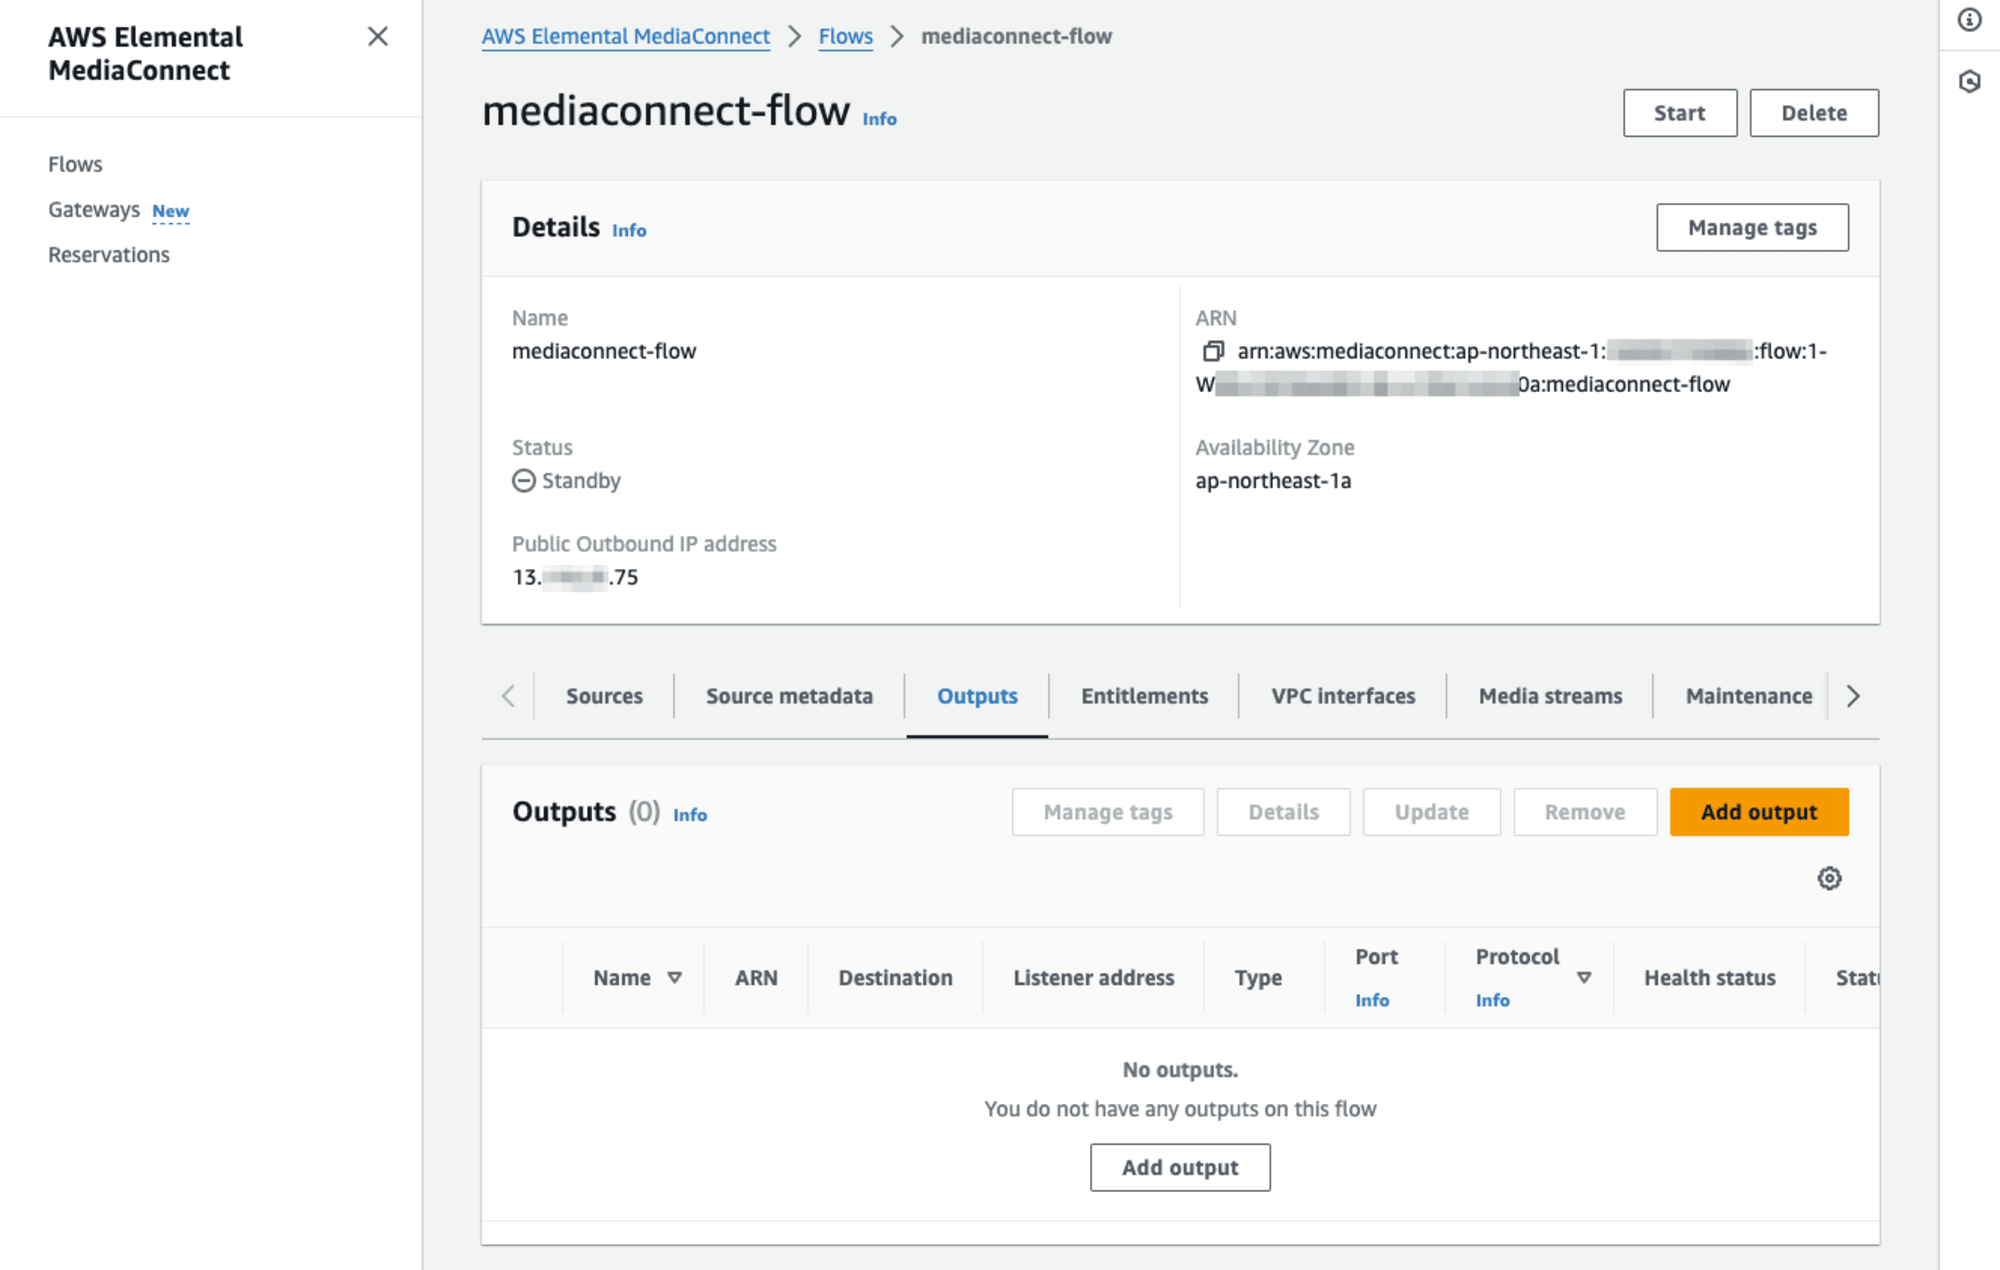Viewport: 2000px width, 1270px height.
Task: Select the Outputs tab
Action: coord(977,696)
